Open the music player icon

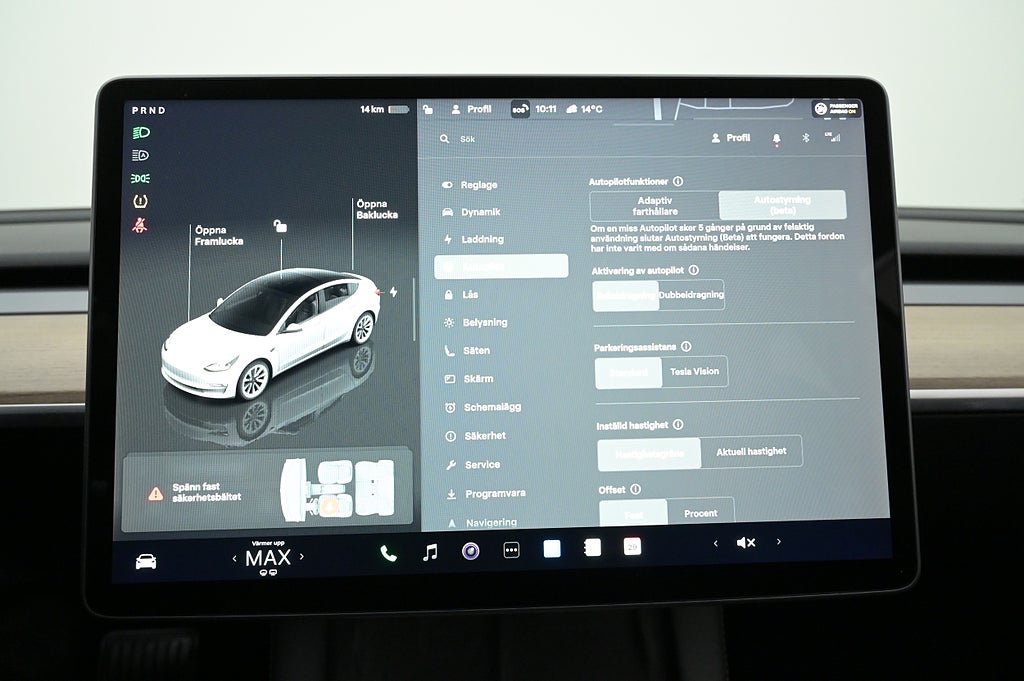(430, 552)
